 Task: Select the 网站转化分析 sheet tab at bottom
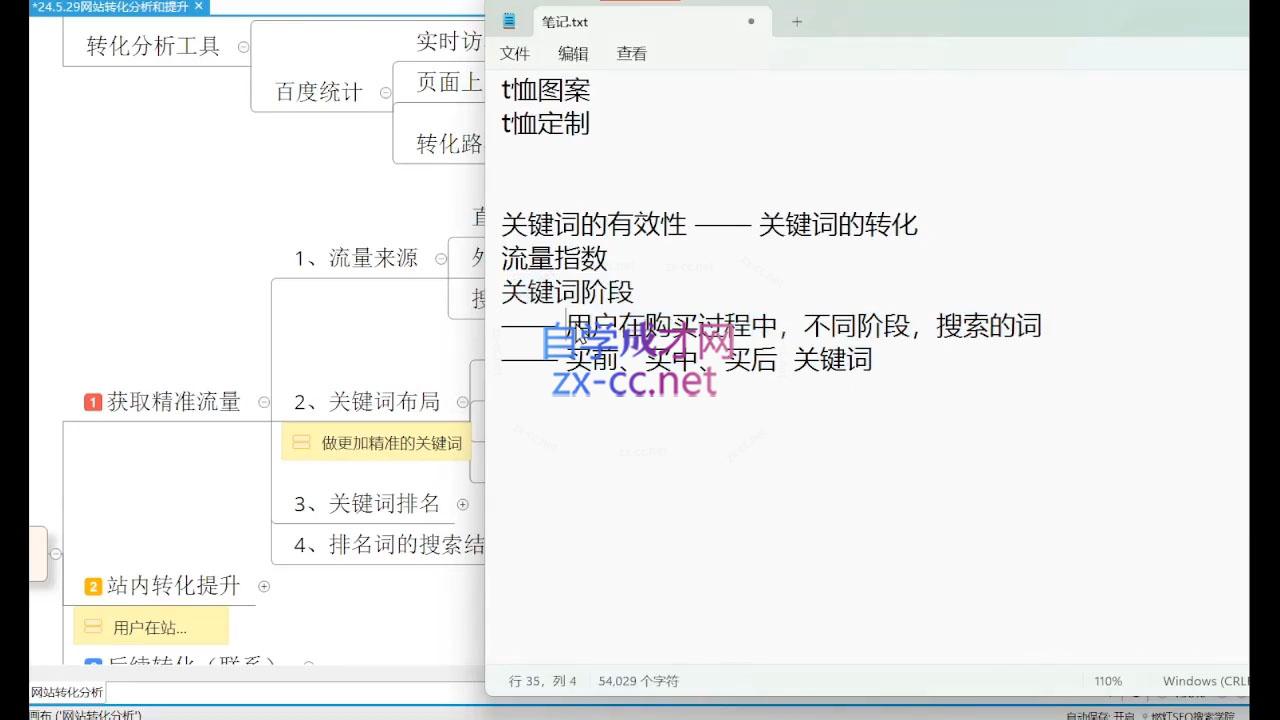click(66, 692)
